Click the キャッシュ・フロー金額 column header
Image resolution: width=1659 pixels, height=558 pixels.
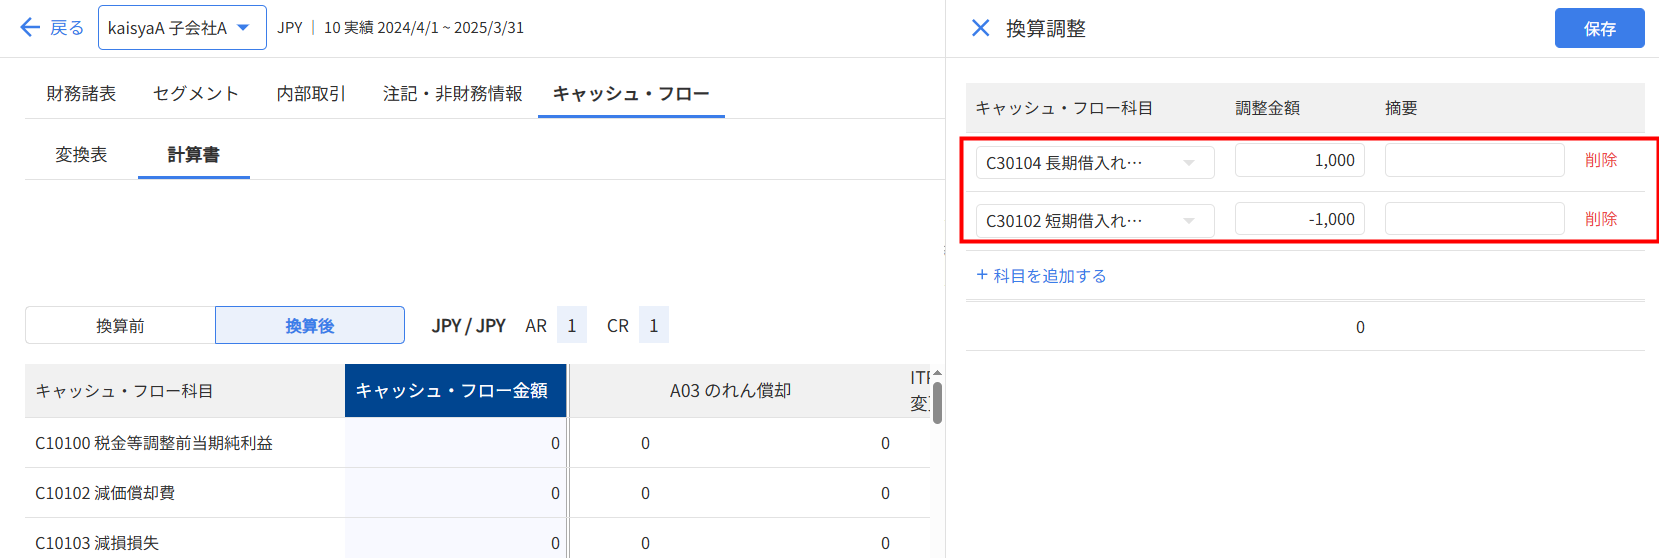(x=455, y=390)
